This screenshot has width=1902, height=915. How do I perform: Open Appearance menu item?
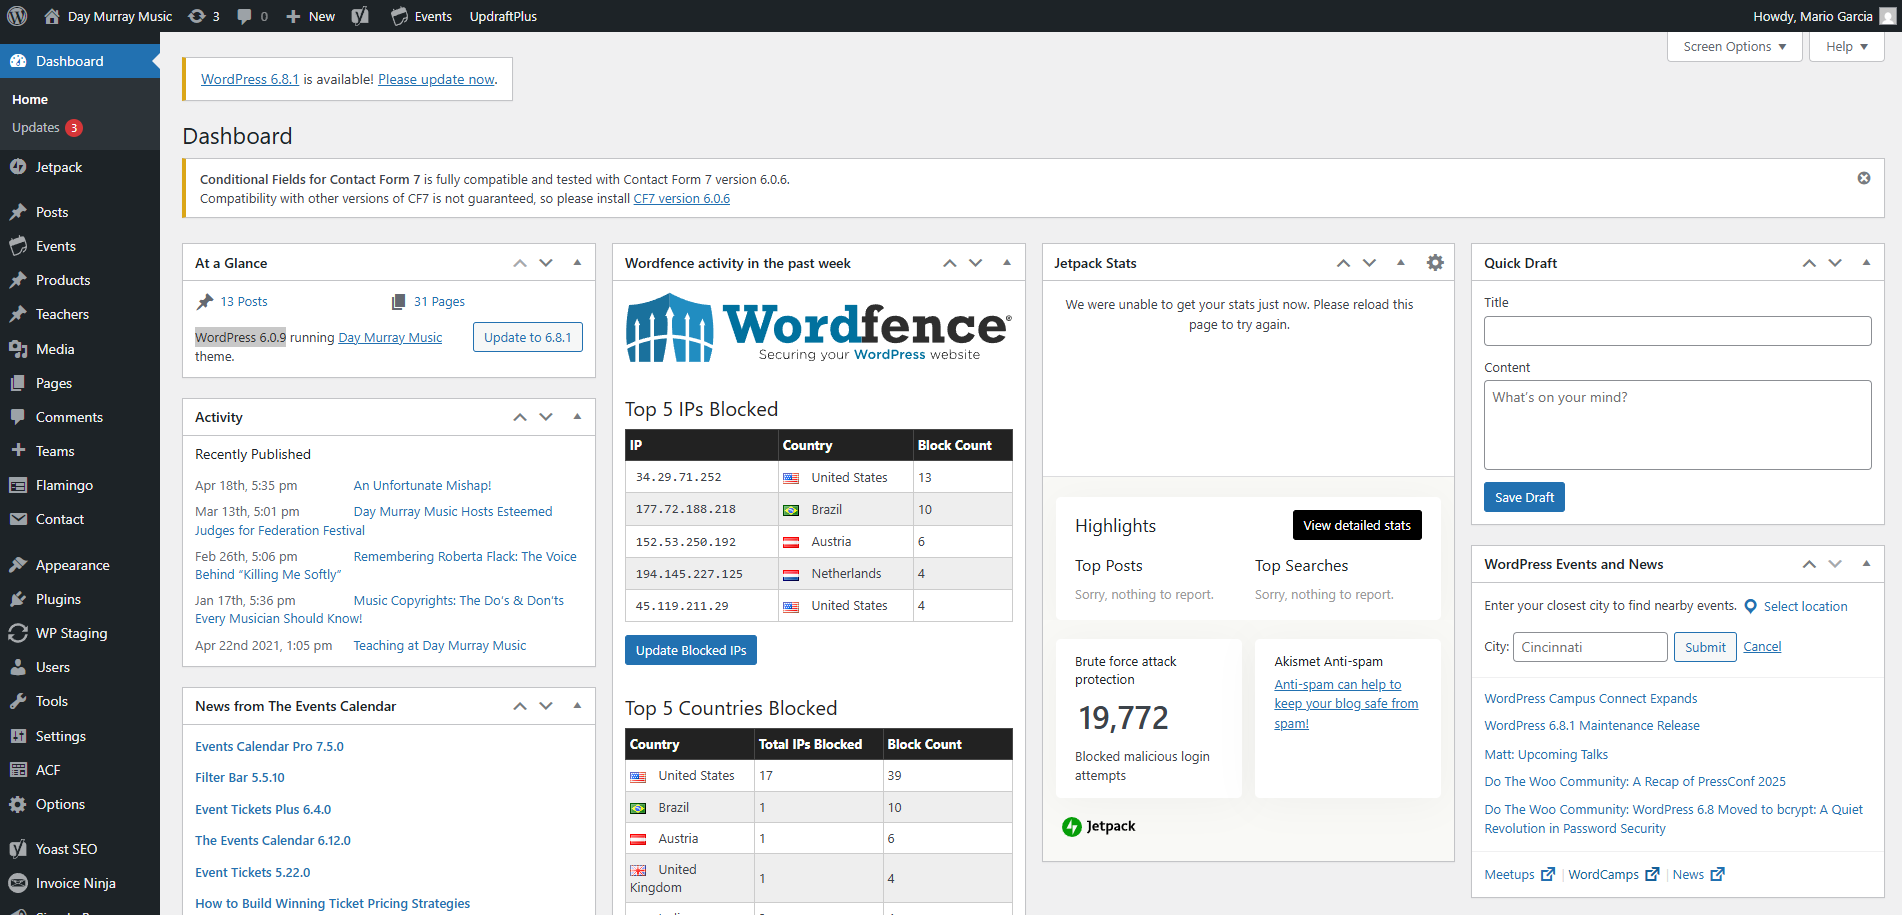tap(80, 565)
